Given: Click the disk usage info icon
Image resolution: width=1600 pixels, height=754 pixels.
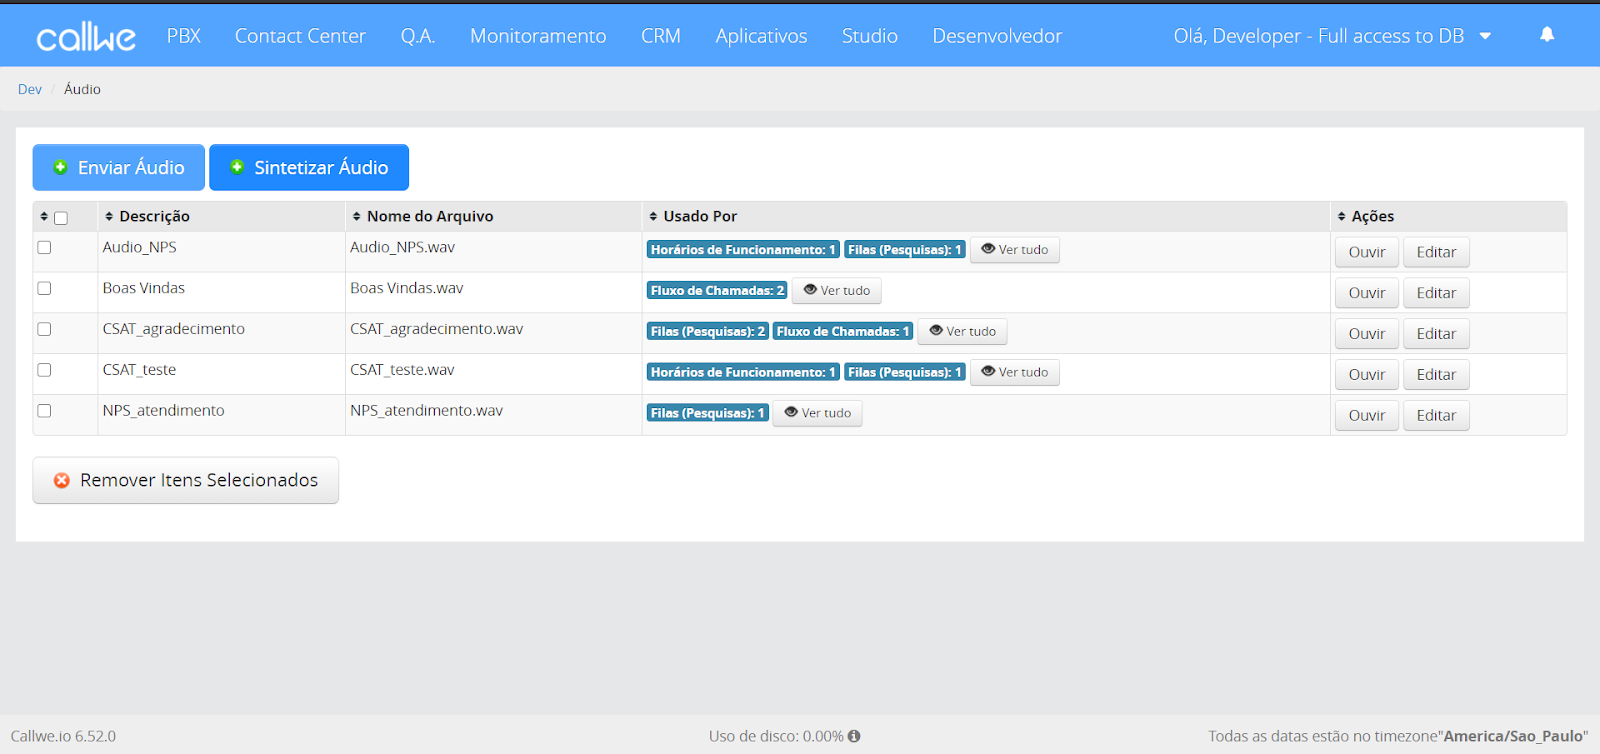Looking at the screenshot, I should [854, 736].
